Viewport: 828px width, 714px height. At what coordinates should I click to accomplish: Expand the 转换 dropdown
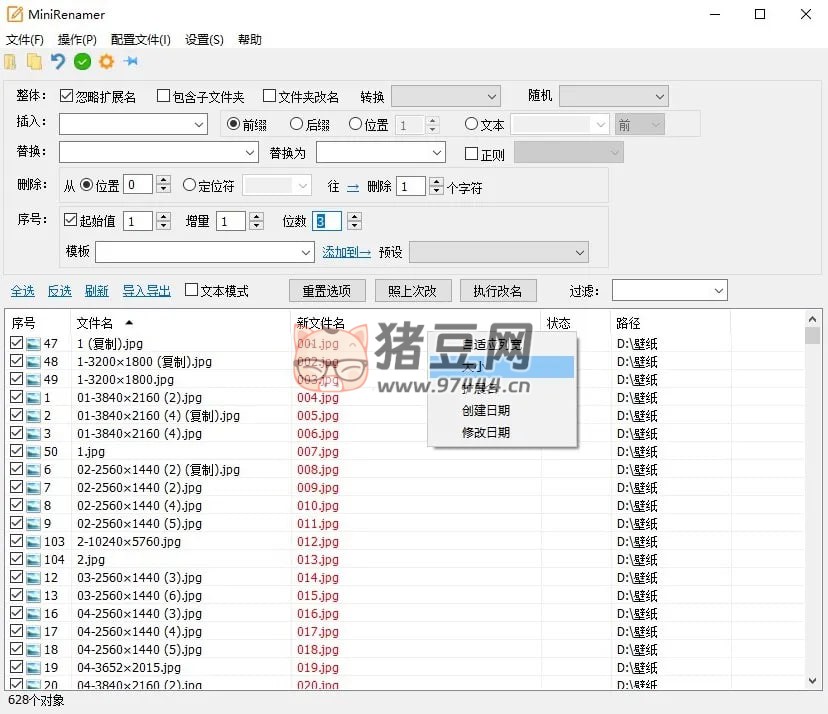click(x=445, y=96)
